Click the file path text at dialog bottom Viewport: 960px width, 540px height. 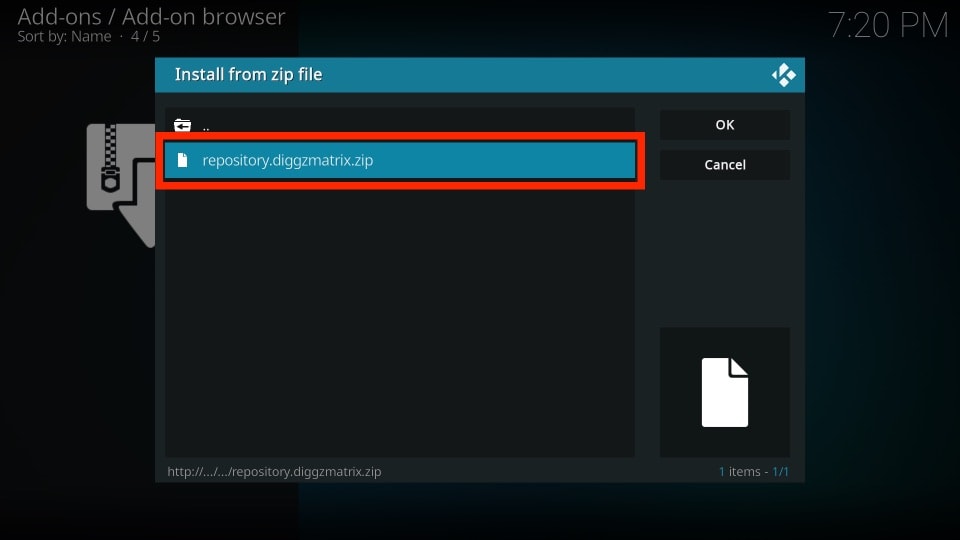pos(274,471)
